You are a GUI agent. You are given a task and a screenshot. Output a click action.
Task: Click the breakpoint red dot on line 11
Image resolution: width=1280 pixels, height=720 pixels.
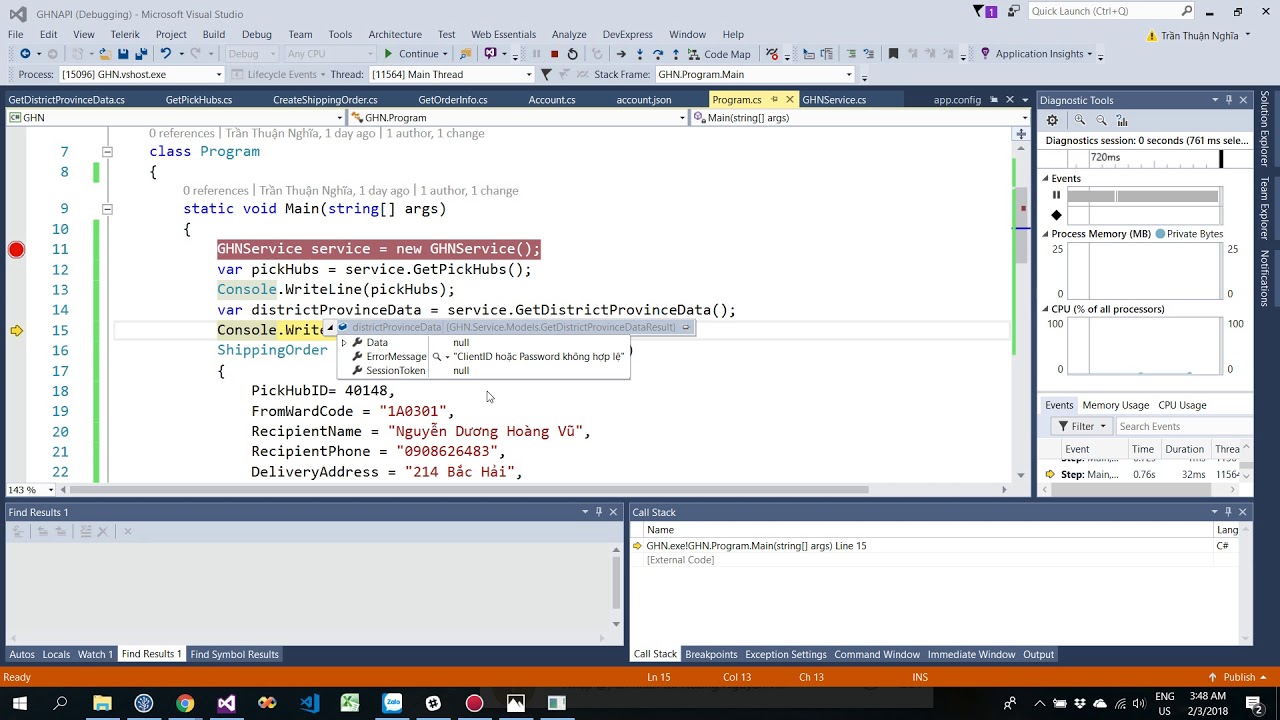pos(16,250)
